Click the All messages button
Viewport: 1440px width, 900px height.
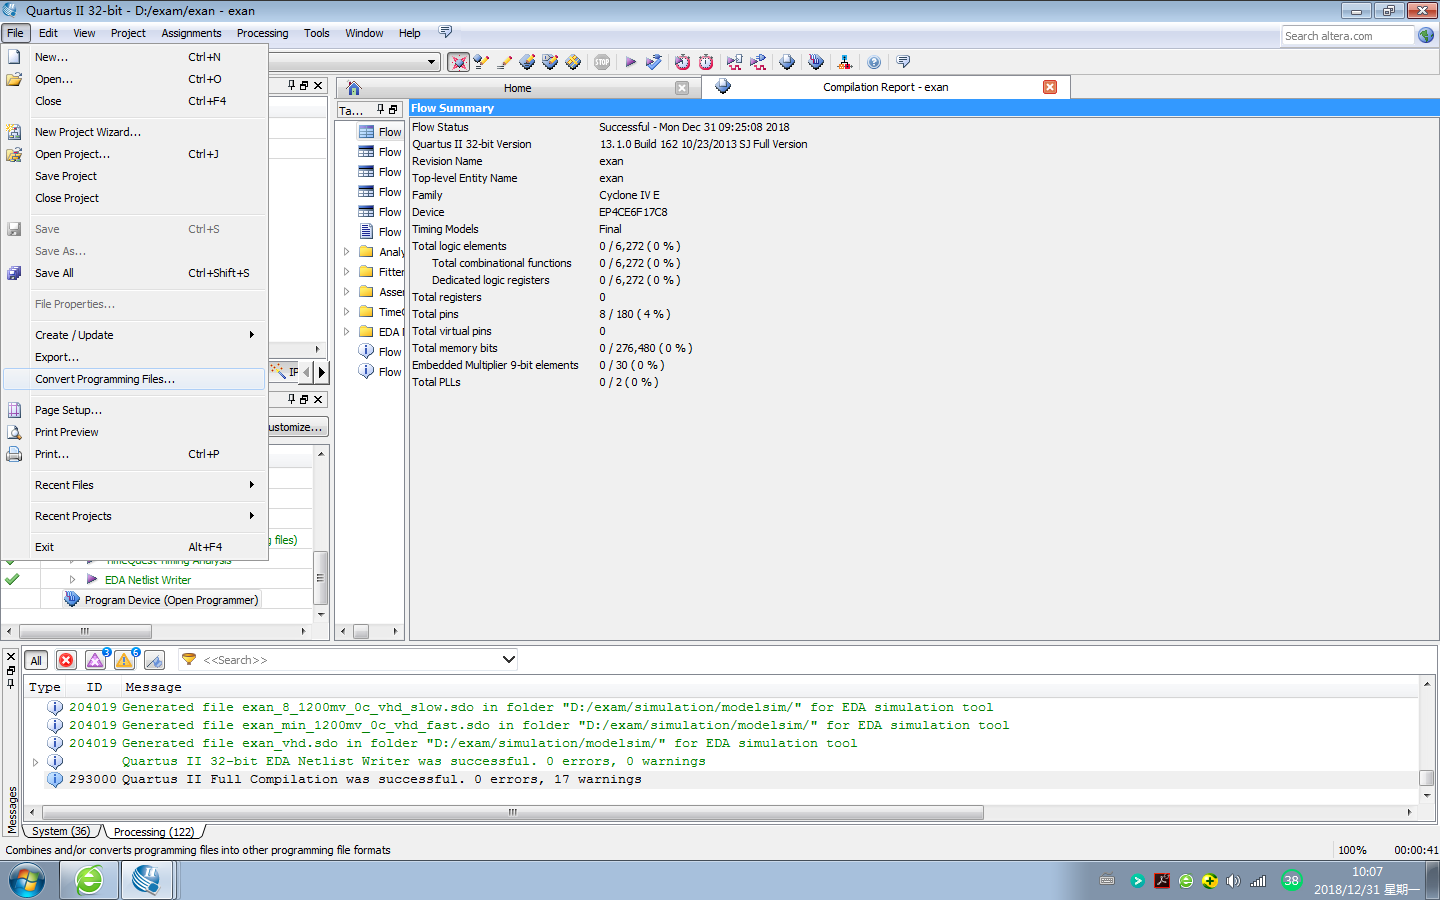pyautogui.click(x=36, y=660)
